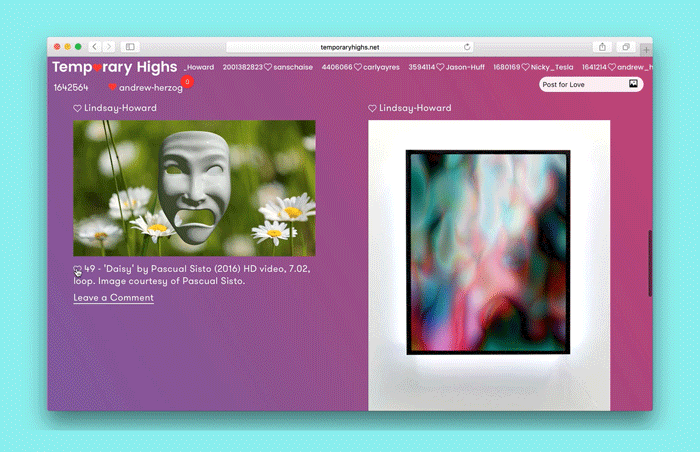Click the score 4406066 in the ticker

tap(337, 67)
